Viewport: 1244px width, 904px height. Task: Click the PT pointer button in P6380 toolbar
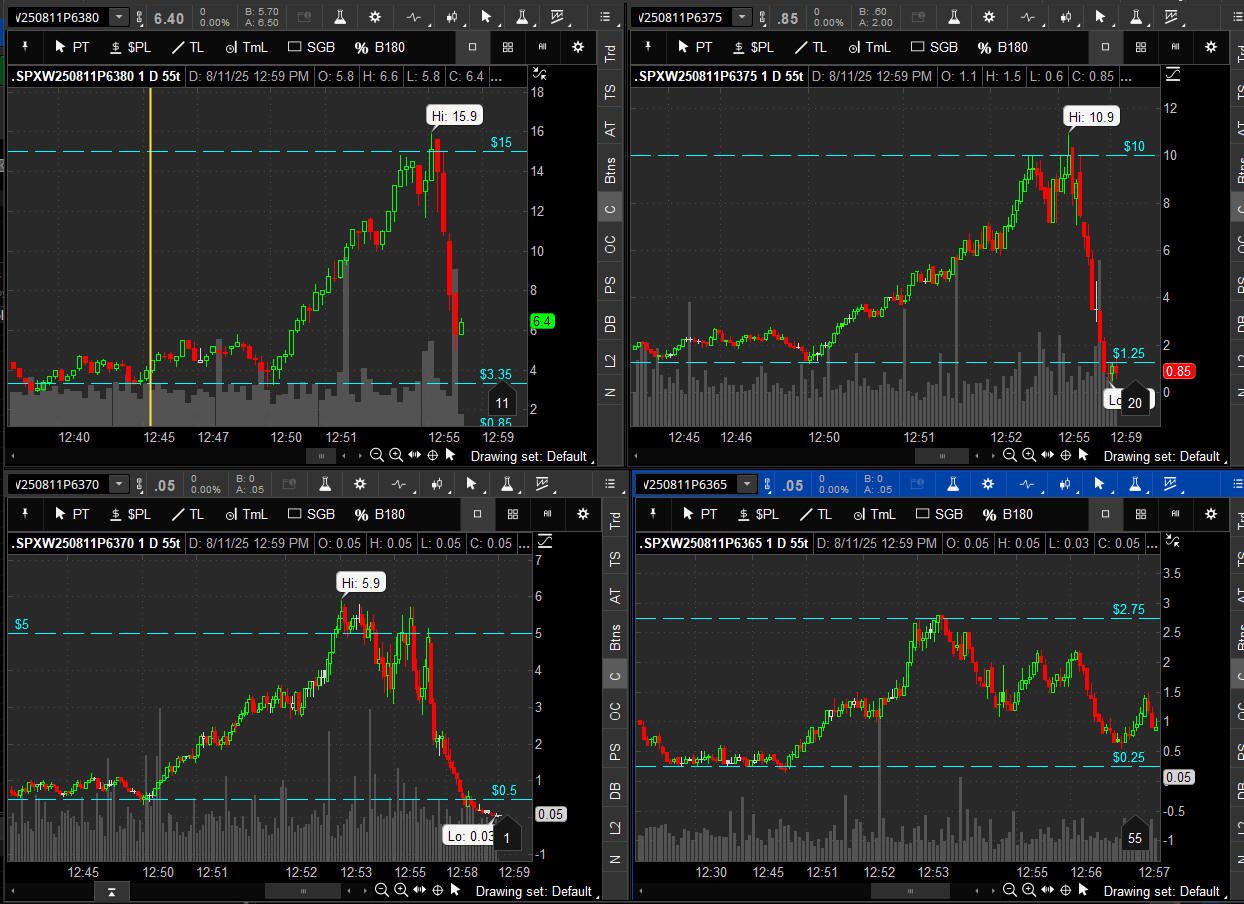pos(73,47)
